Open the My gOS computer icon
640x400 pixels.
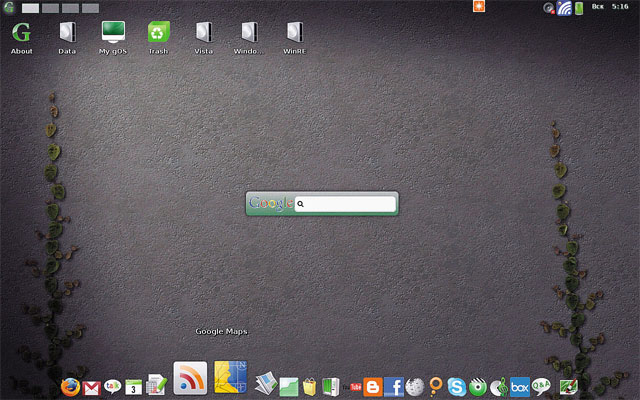pyautogui.click(x=113, y=38)
